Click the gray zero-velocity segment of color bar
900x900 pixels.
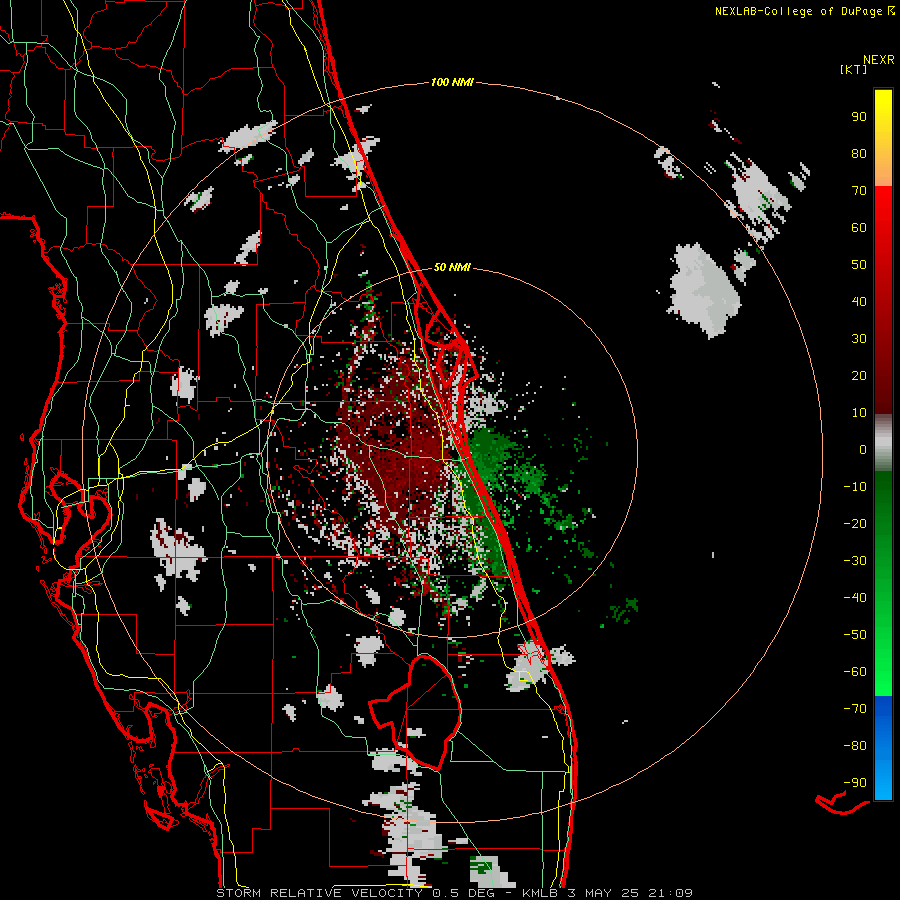pos(883,443)
